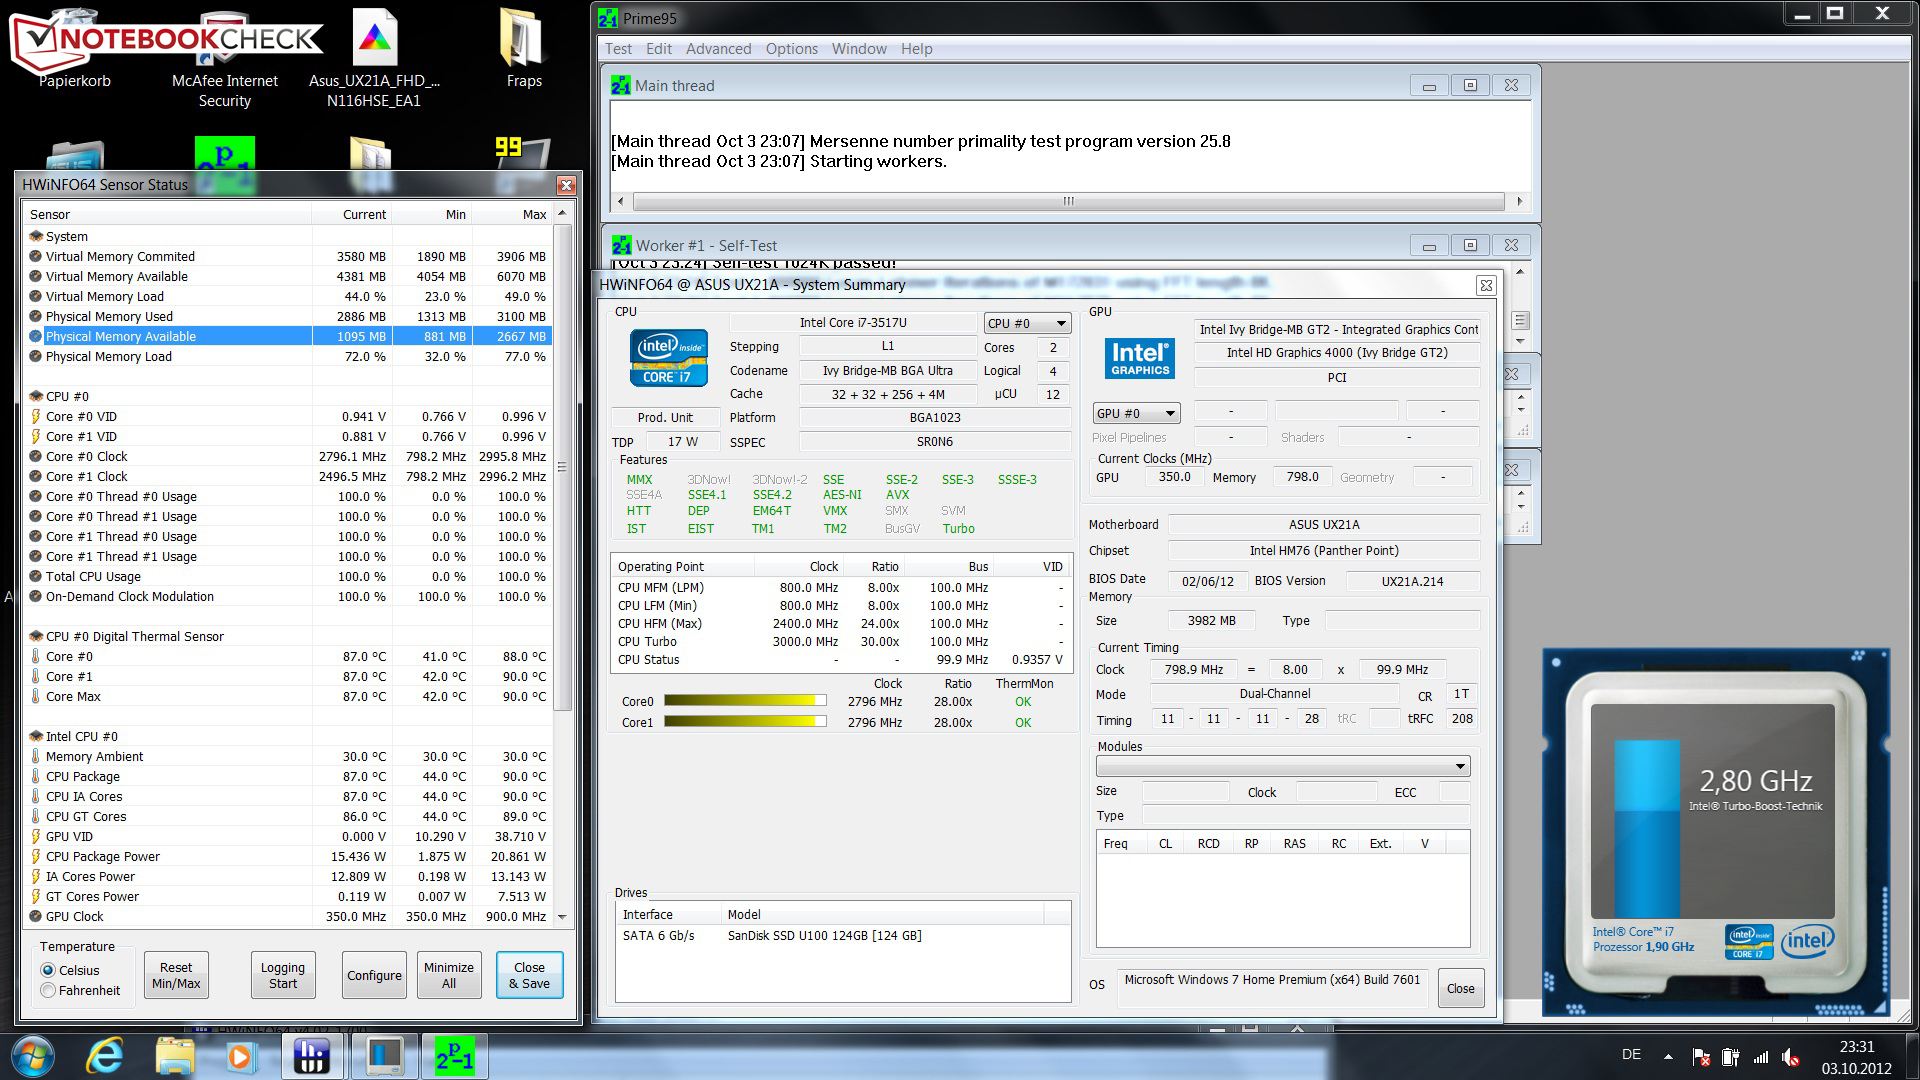The image size is (1920, 1080).
Task: Click the Windows Start orb
Action: coord(31,1056)
